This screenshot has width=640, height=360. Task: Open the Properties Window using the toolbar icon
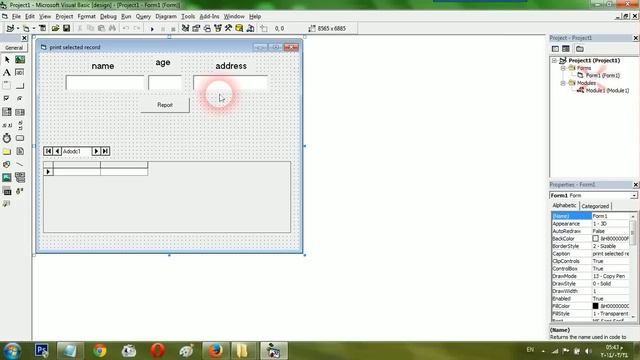coord(196,28)
